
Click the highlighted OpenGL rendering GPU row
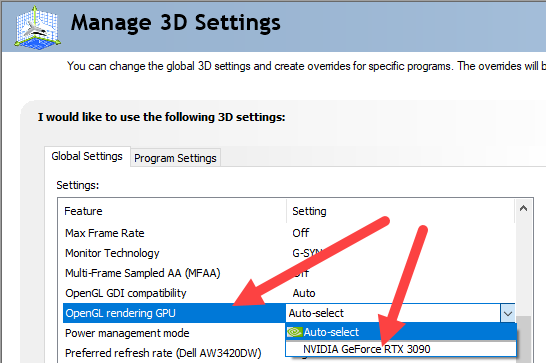coord(174,313)
